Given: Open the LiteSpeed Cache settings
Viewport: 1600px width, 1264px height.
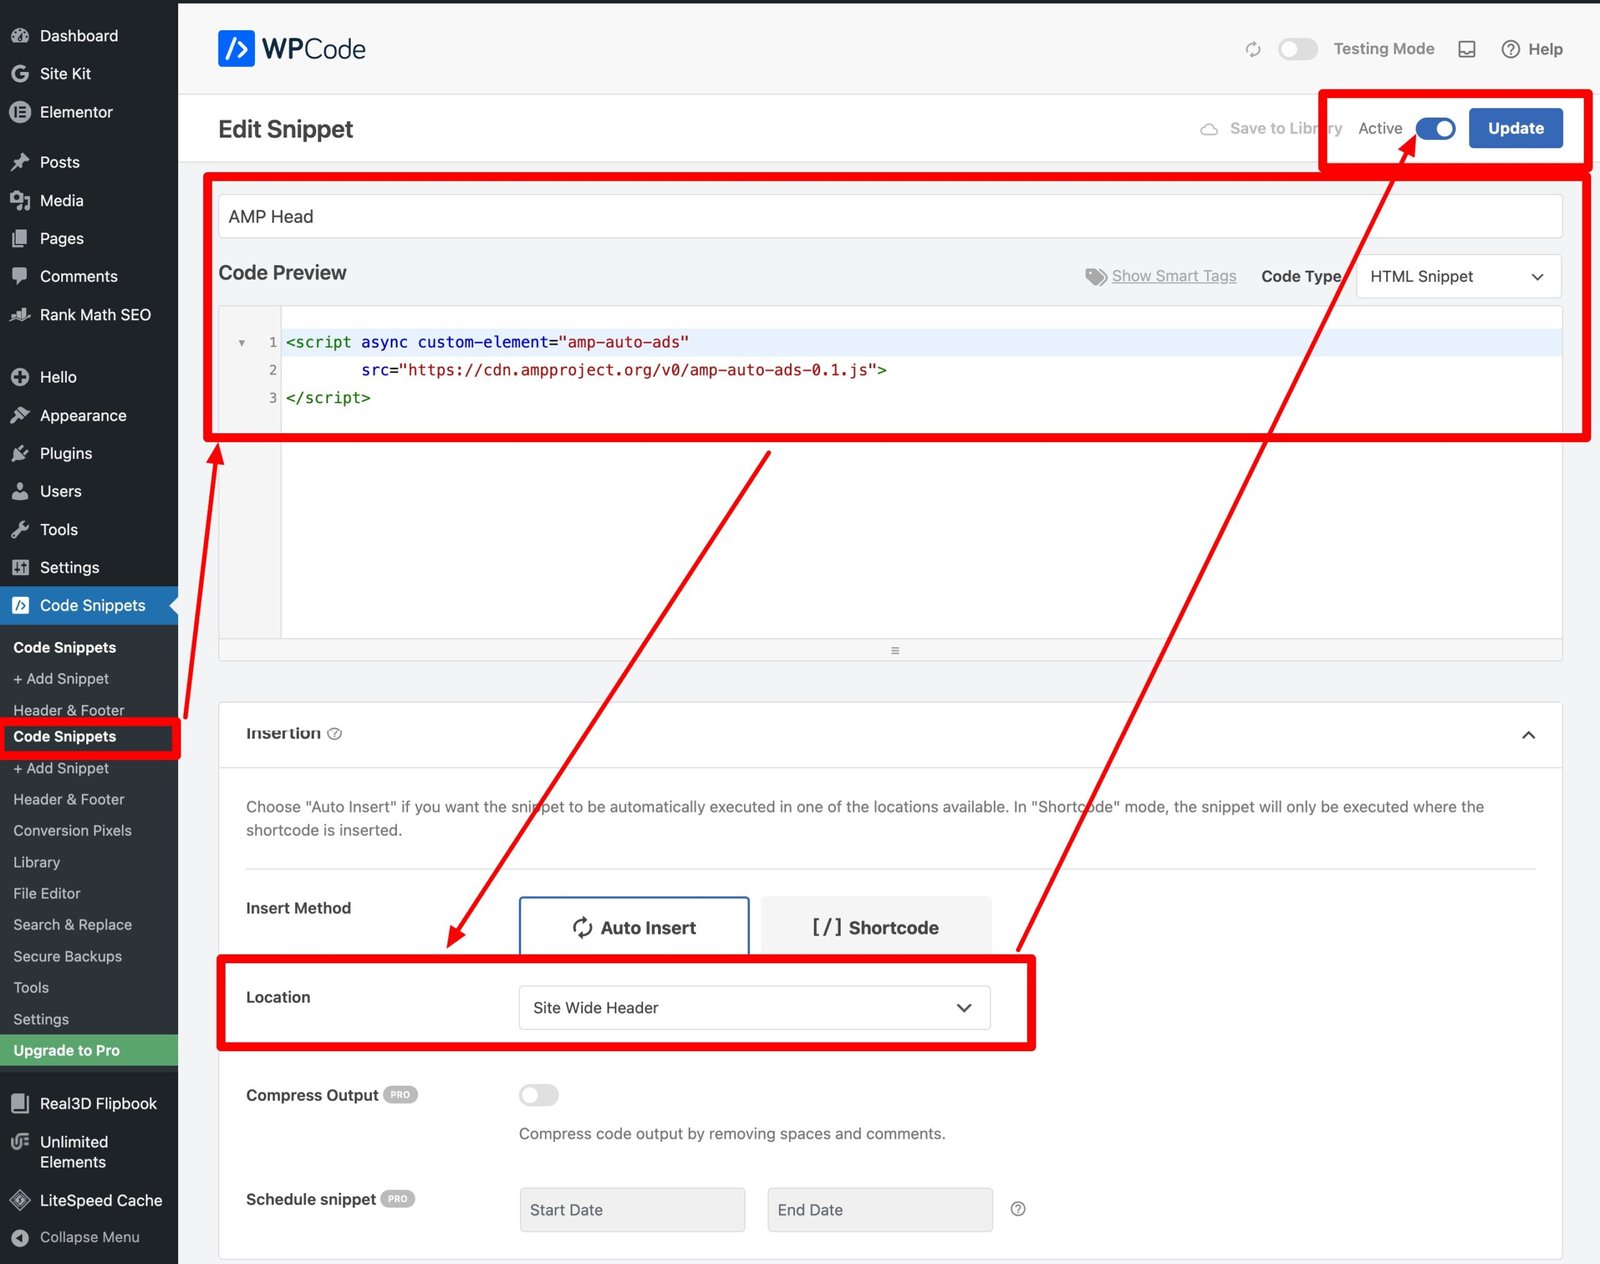Looking at the screenshot, I should coord(100,1200).
